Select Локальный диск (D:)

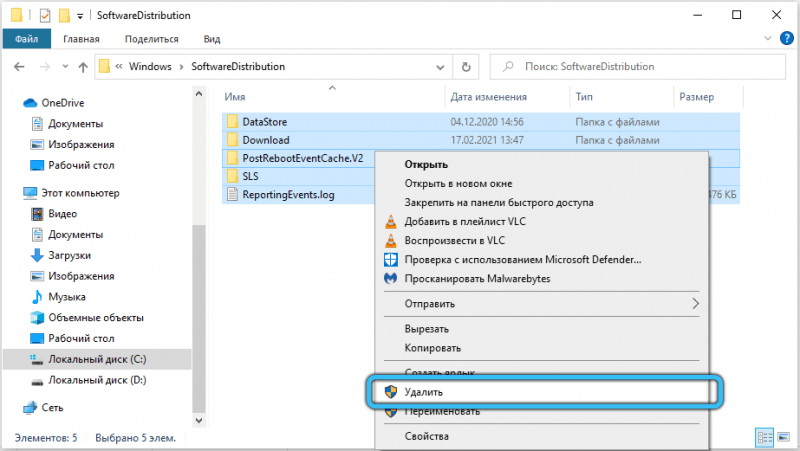(88, 380)
